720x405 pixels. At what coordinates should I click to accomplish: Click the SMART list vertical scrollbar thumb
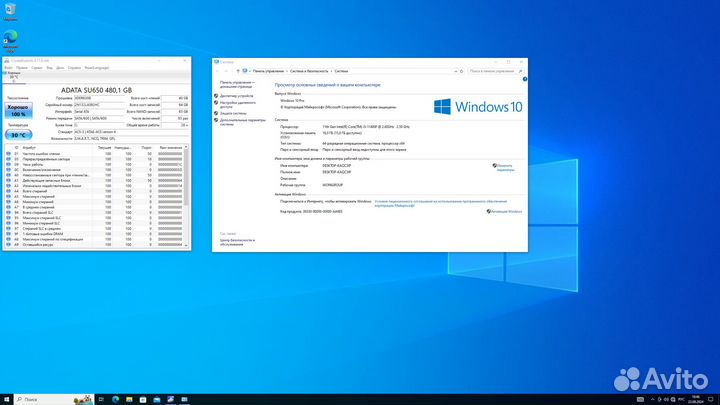[186, 178]
